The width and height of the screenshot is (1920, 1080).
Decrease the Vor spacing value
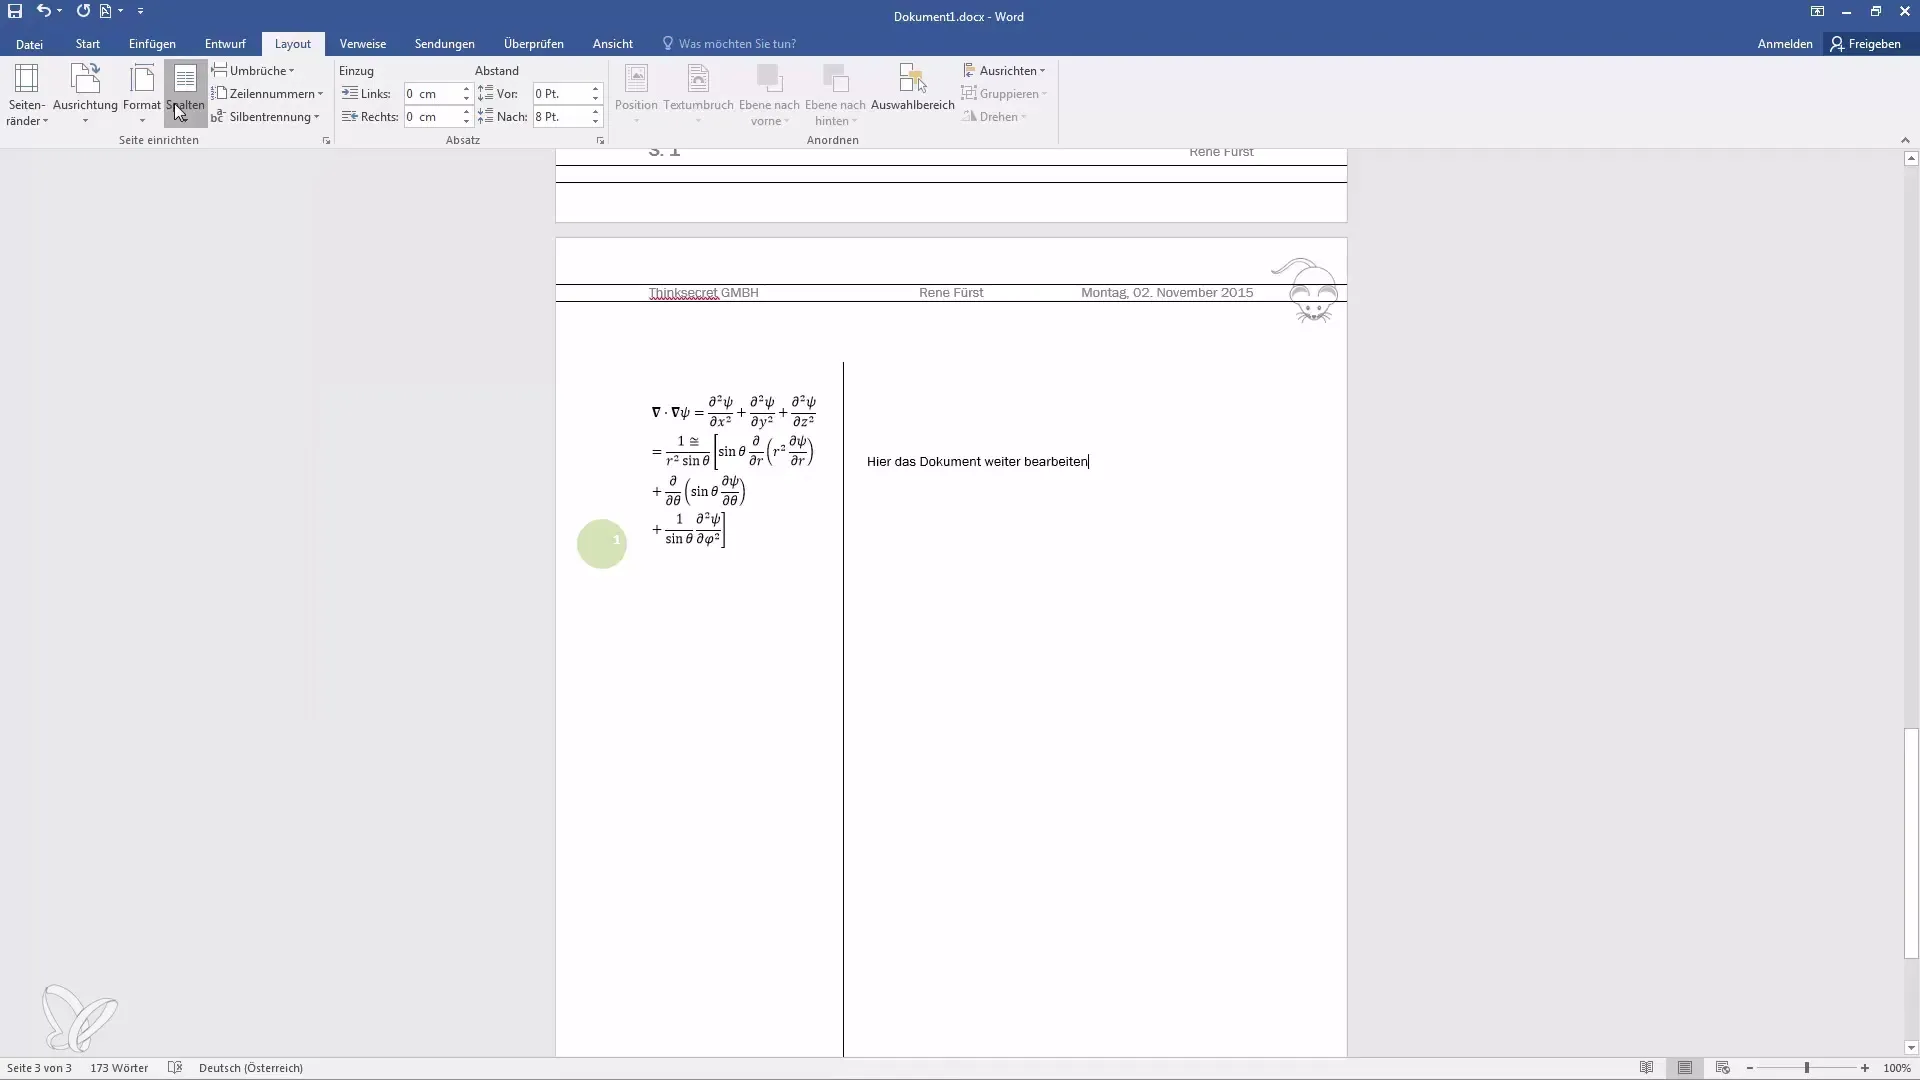[x=595, y=99]
